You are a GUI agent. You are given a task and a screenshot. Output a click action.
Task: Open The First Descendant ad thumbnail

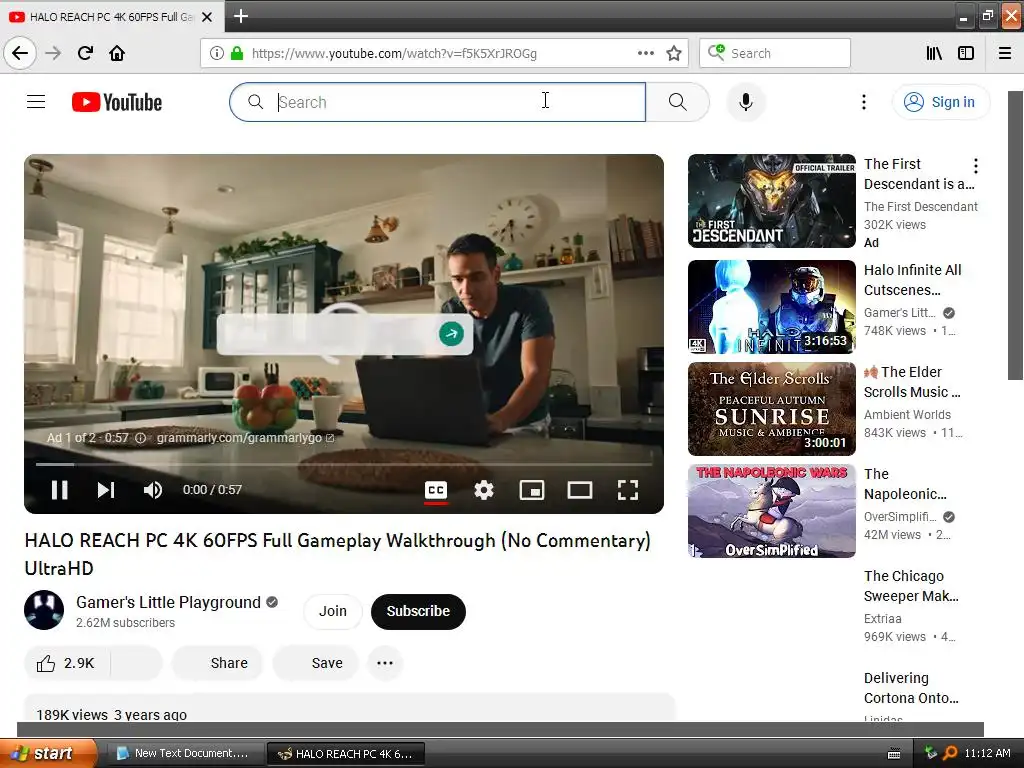pos(771,201)
